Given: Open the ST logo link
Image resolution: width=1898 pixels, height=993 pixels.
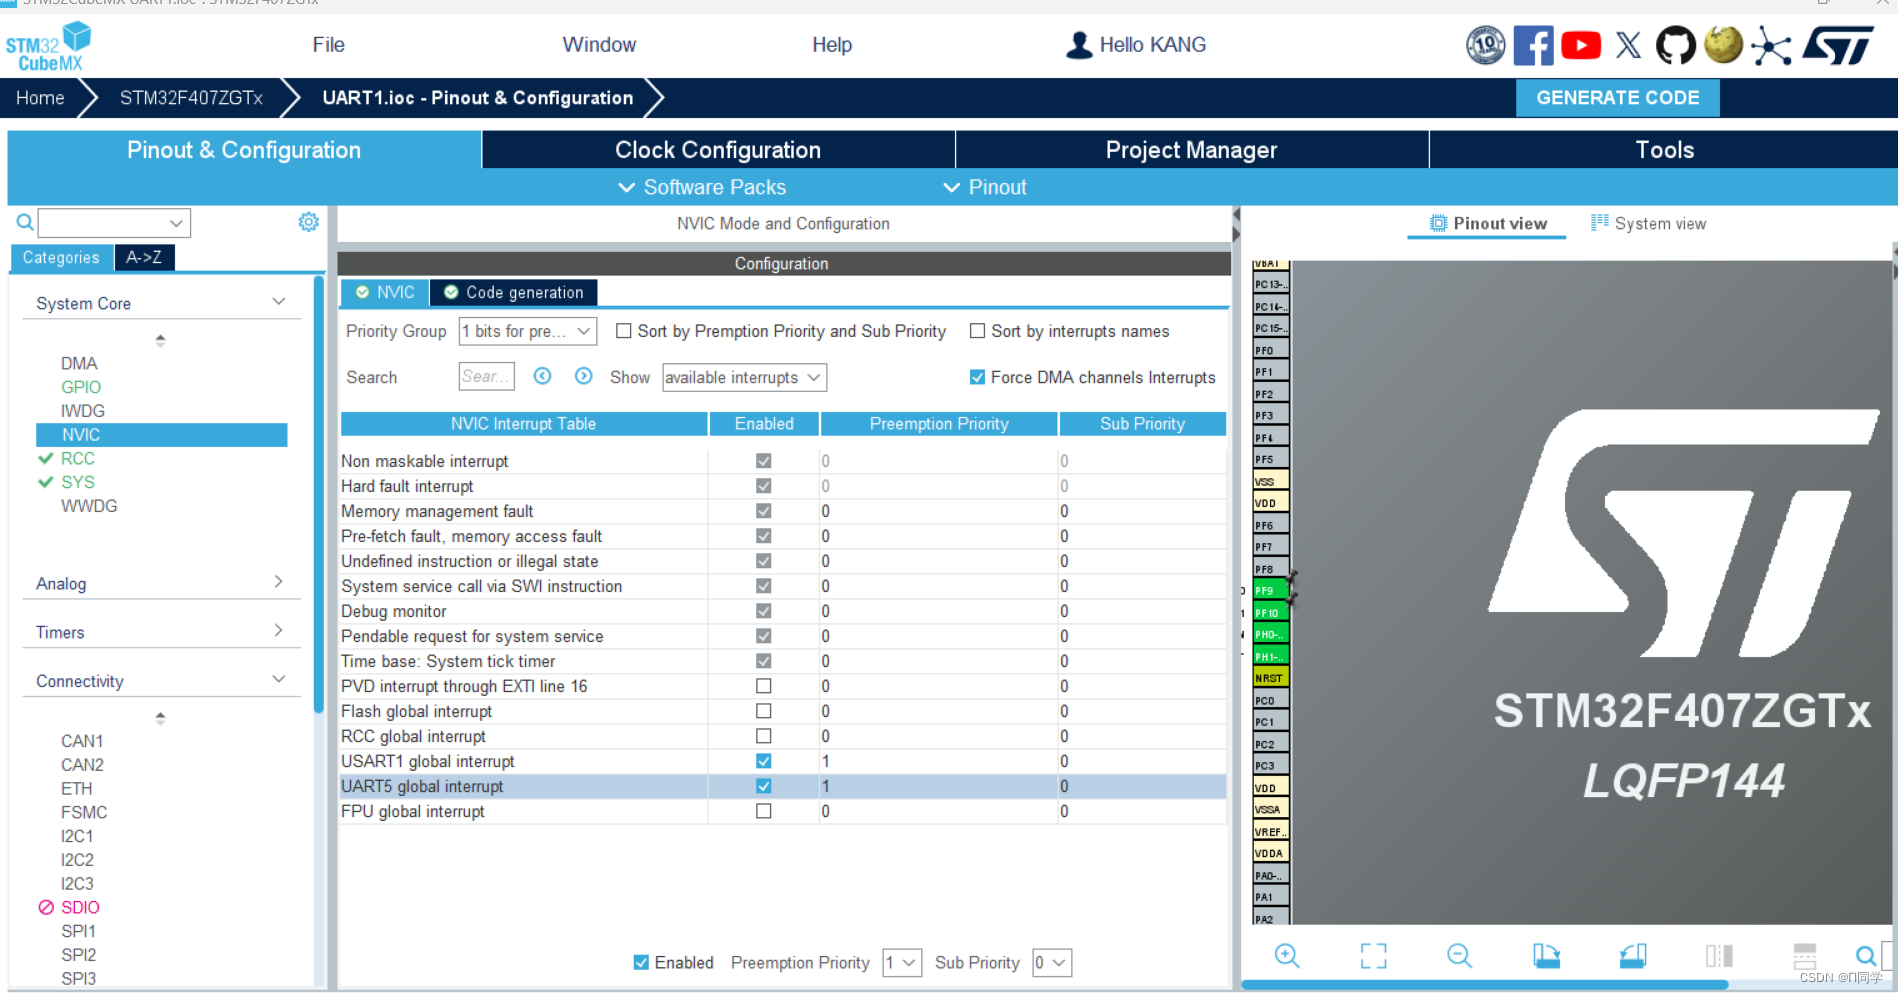Looking at the screenshot, I should [x=1838, y=45].
